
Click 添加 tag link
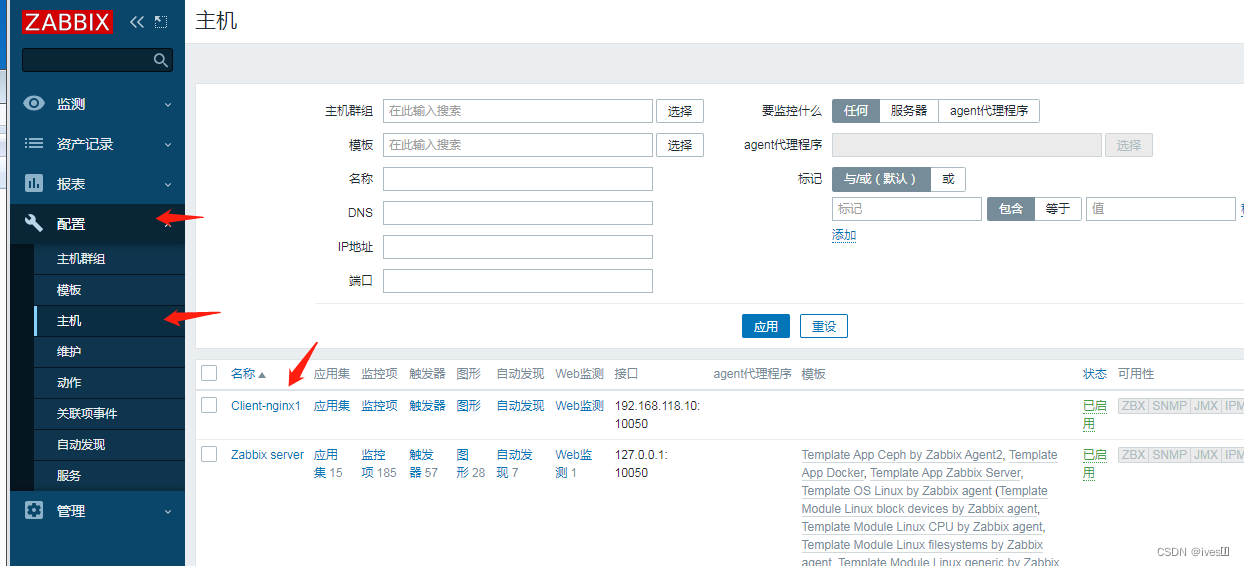coord(844,235)
